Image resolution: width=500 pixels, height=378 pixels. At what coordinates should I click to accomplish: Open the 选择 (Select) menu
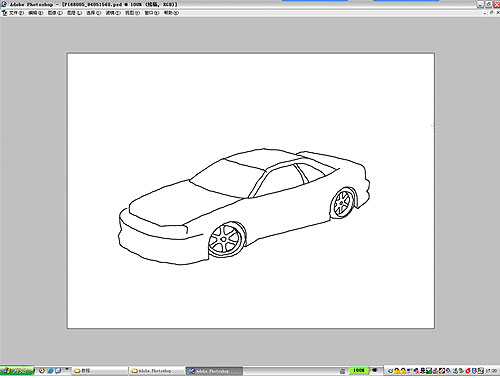pos(94,13)
